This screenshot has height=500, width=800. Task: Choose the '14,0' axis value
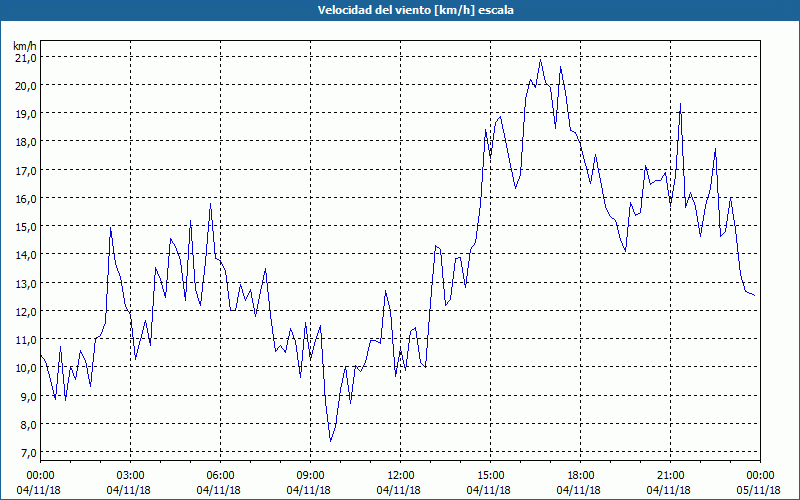coord(26,255)
